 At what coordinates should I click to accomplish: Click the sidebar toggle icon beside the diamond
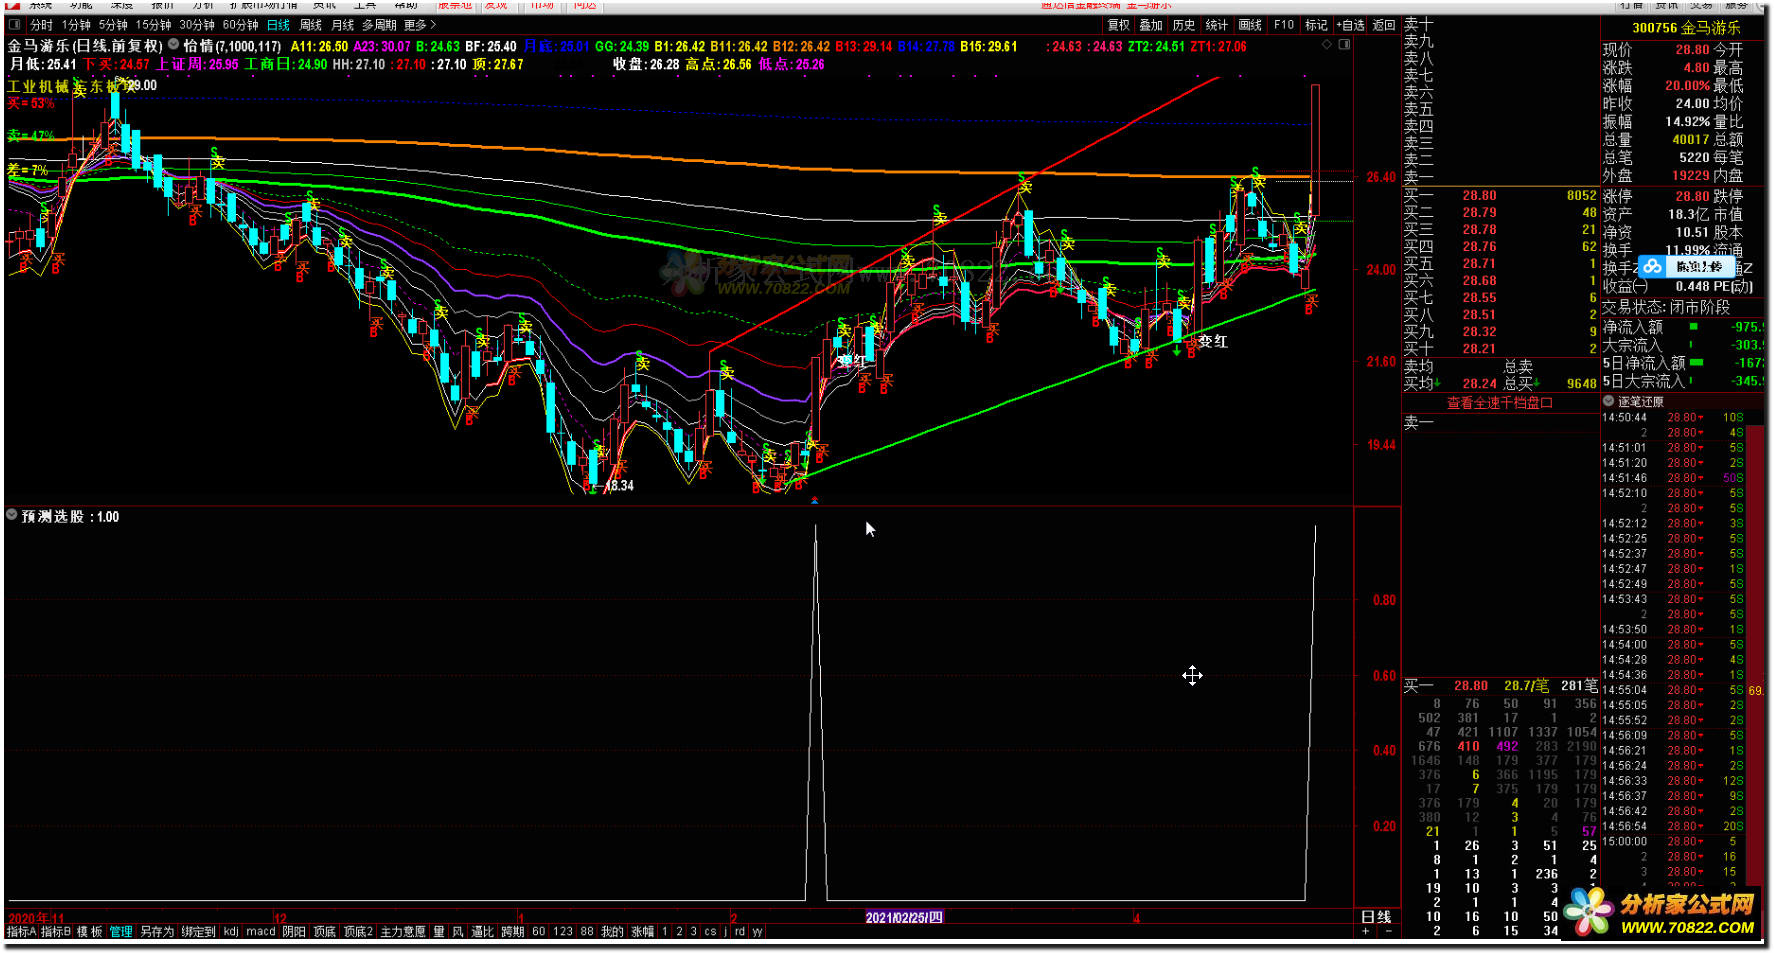[1344, 45]
